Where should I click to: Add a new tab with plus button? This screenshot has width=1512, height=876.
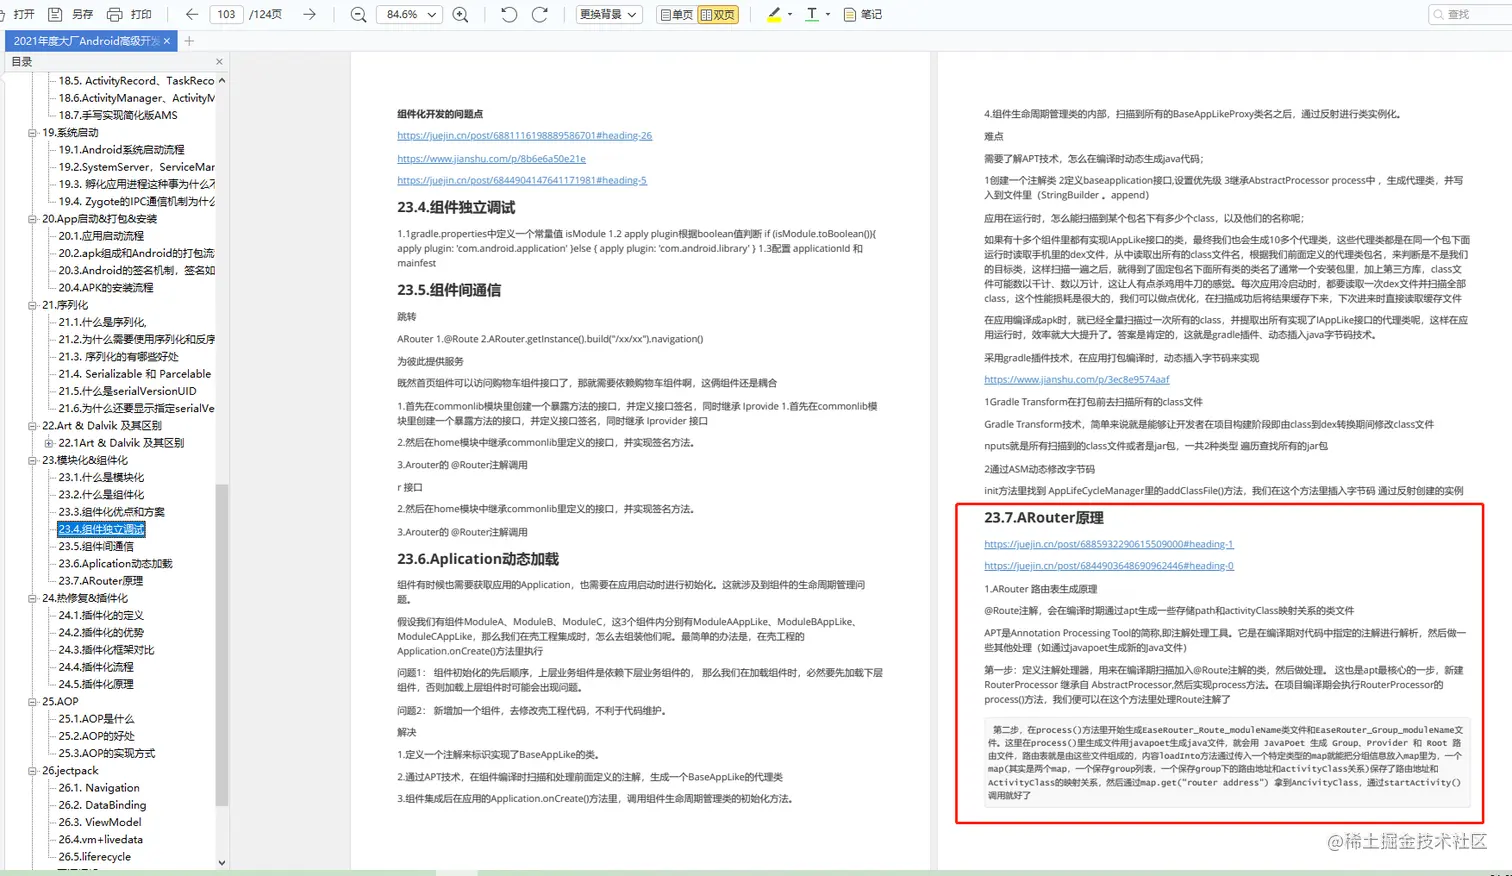tap(189, 41)
